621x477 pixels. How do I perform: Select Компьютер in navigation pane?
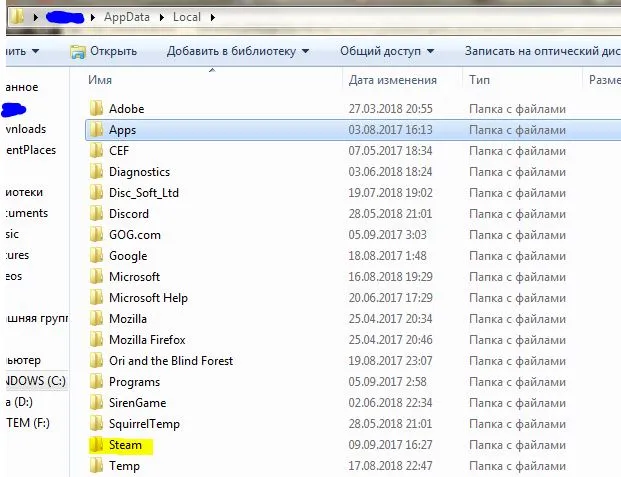pos(23,360)
